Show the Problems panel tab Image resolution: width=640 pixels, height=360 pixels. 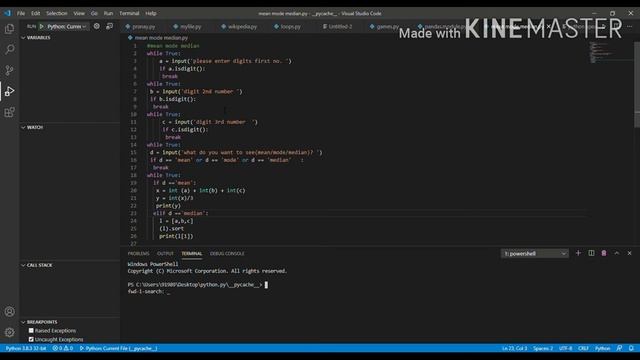point(138,253)
